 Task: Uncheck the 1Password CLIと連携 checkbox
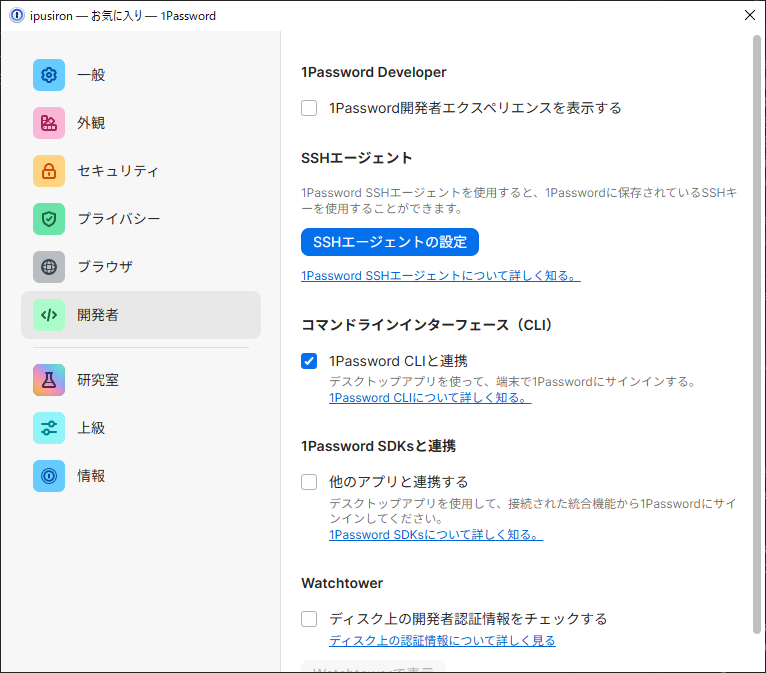[310, 361]
